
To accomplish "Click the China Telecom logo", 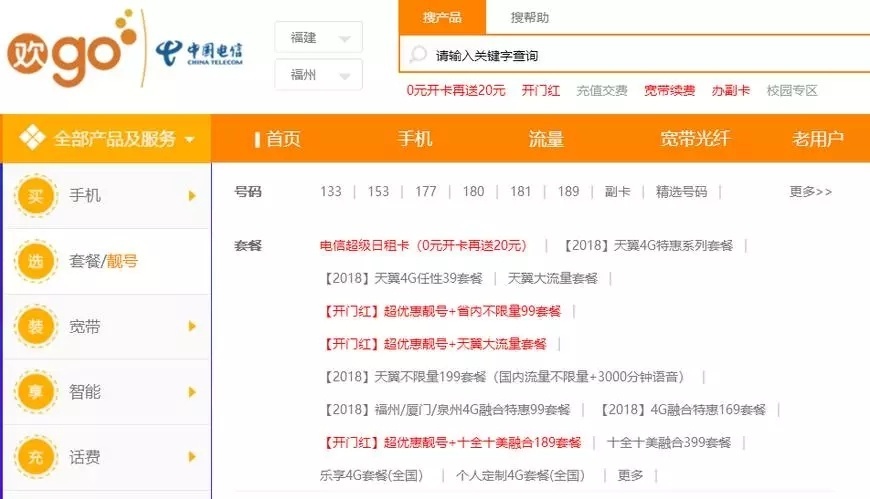I will pos(199,54).
